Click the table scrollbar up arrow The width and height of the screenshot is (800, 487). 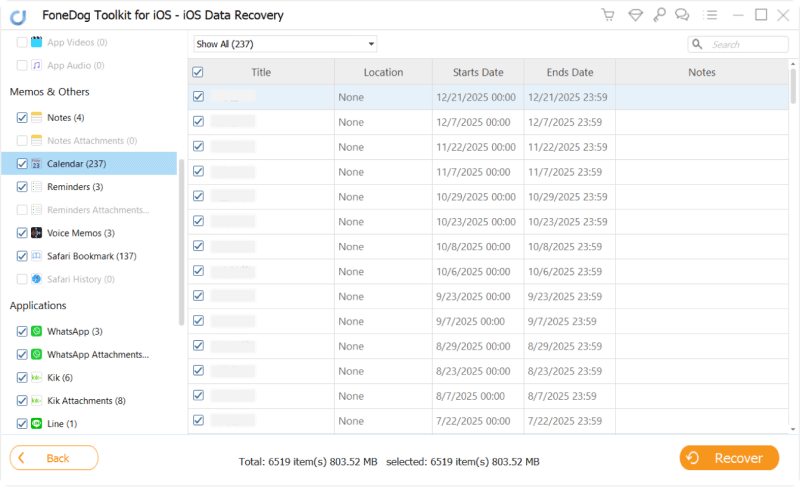[x=793, y=64]
